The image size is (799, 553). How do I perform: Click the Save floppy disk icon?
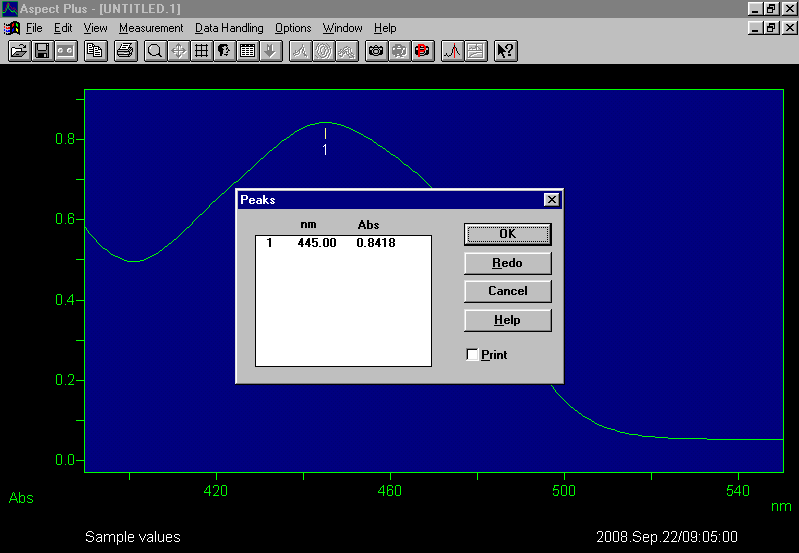(42, 51)
